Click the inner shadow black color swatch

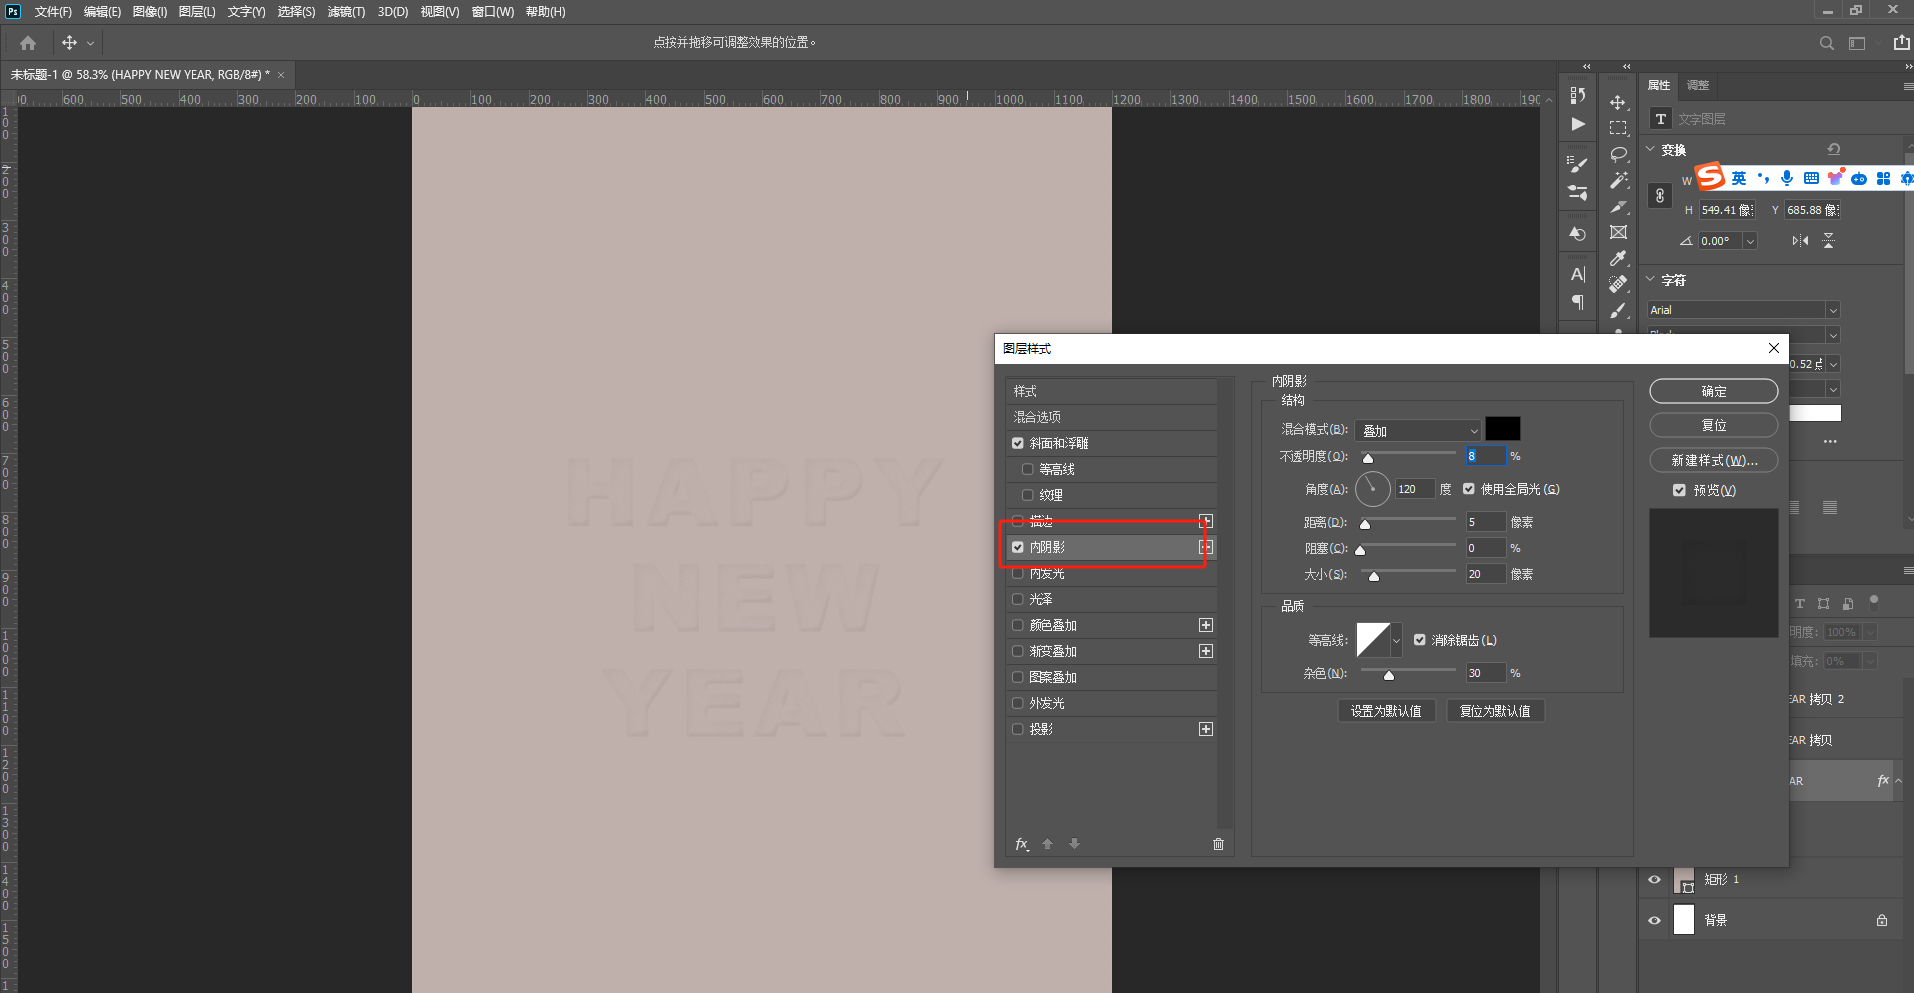[1502, 429]
